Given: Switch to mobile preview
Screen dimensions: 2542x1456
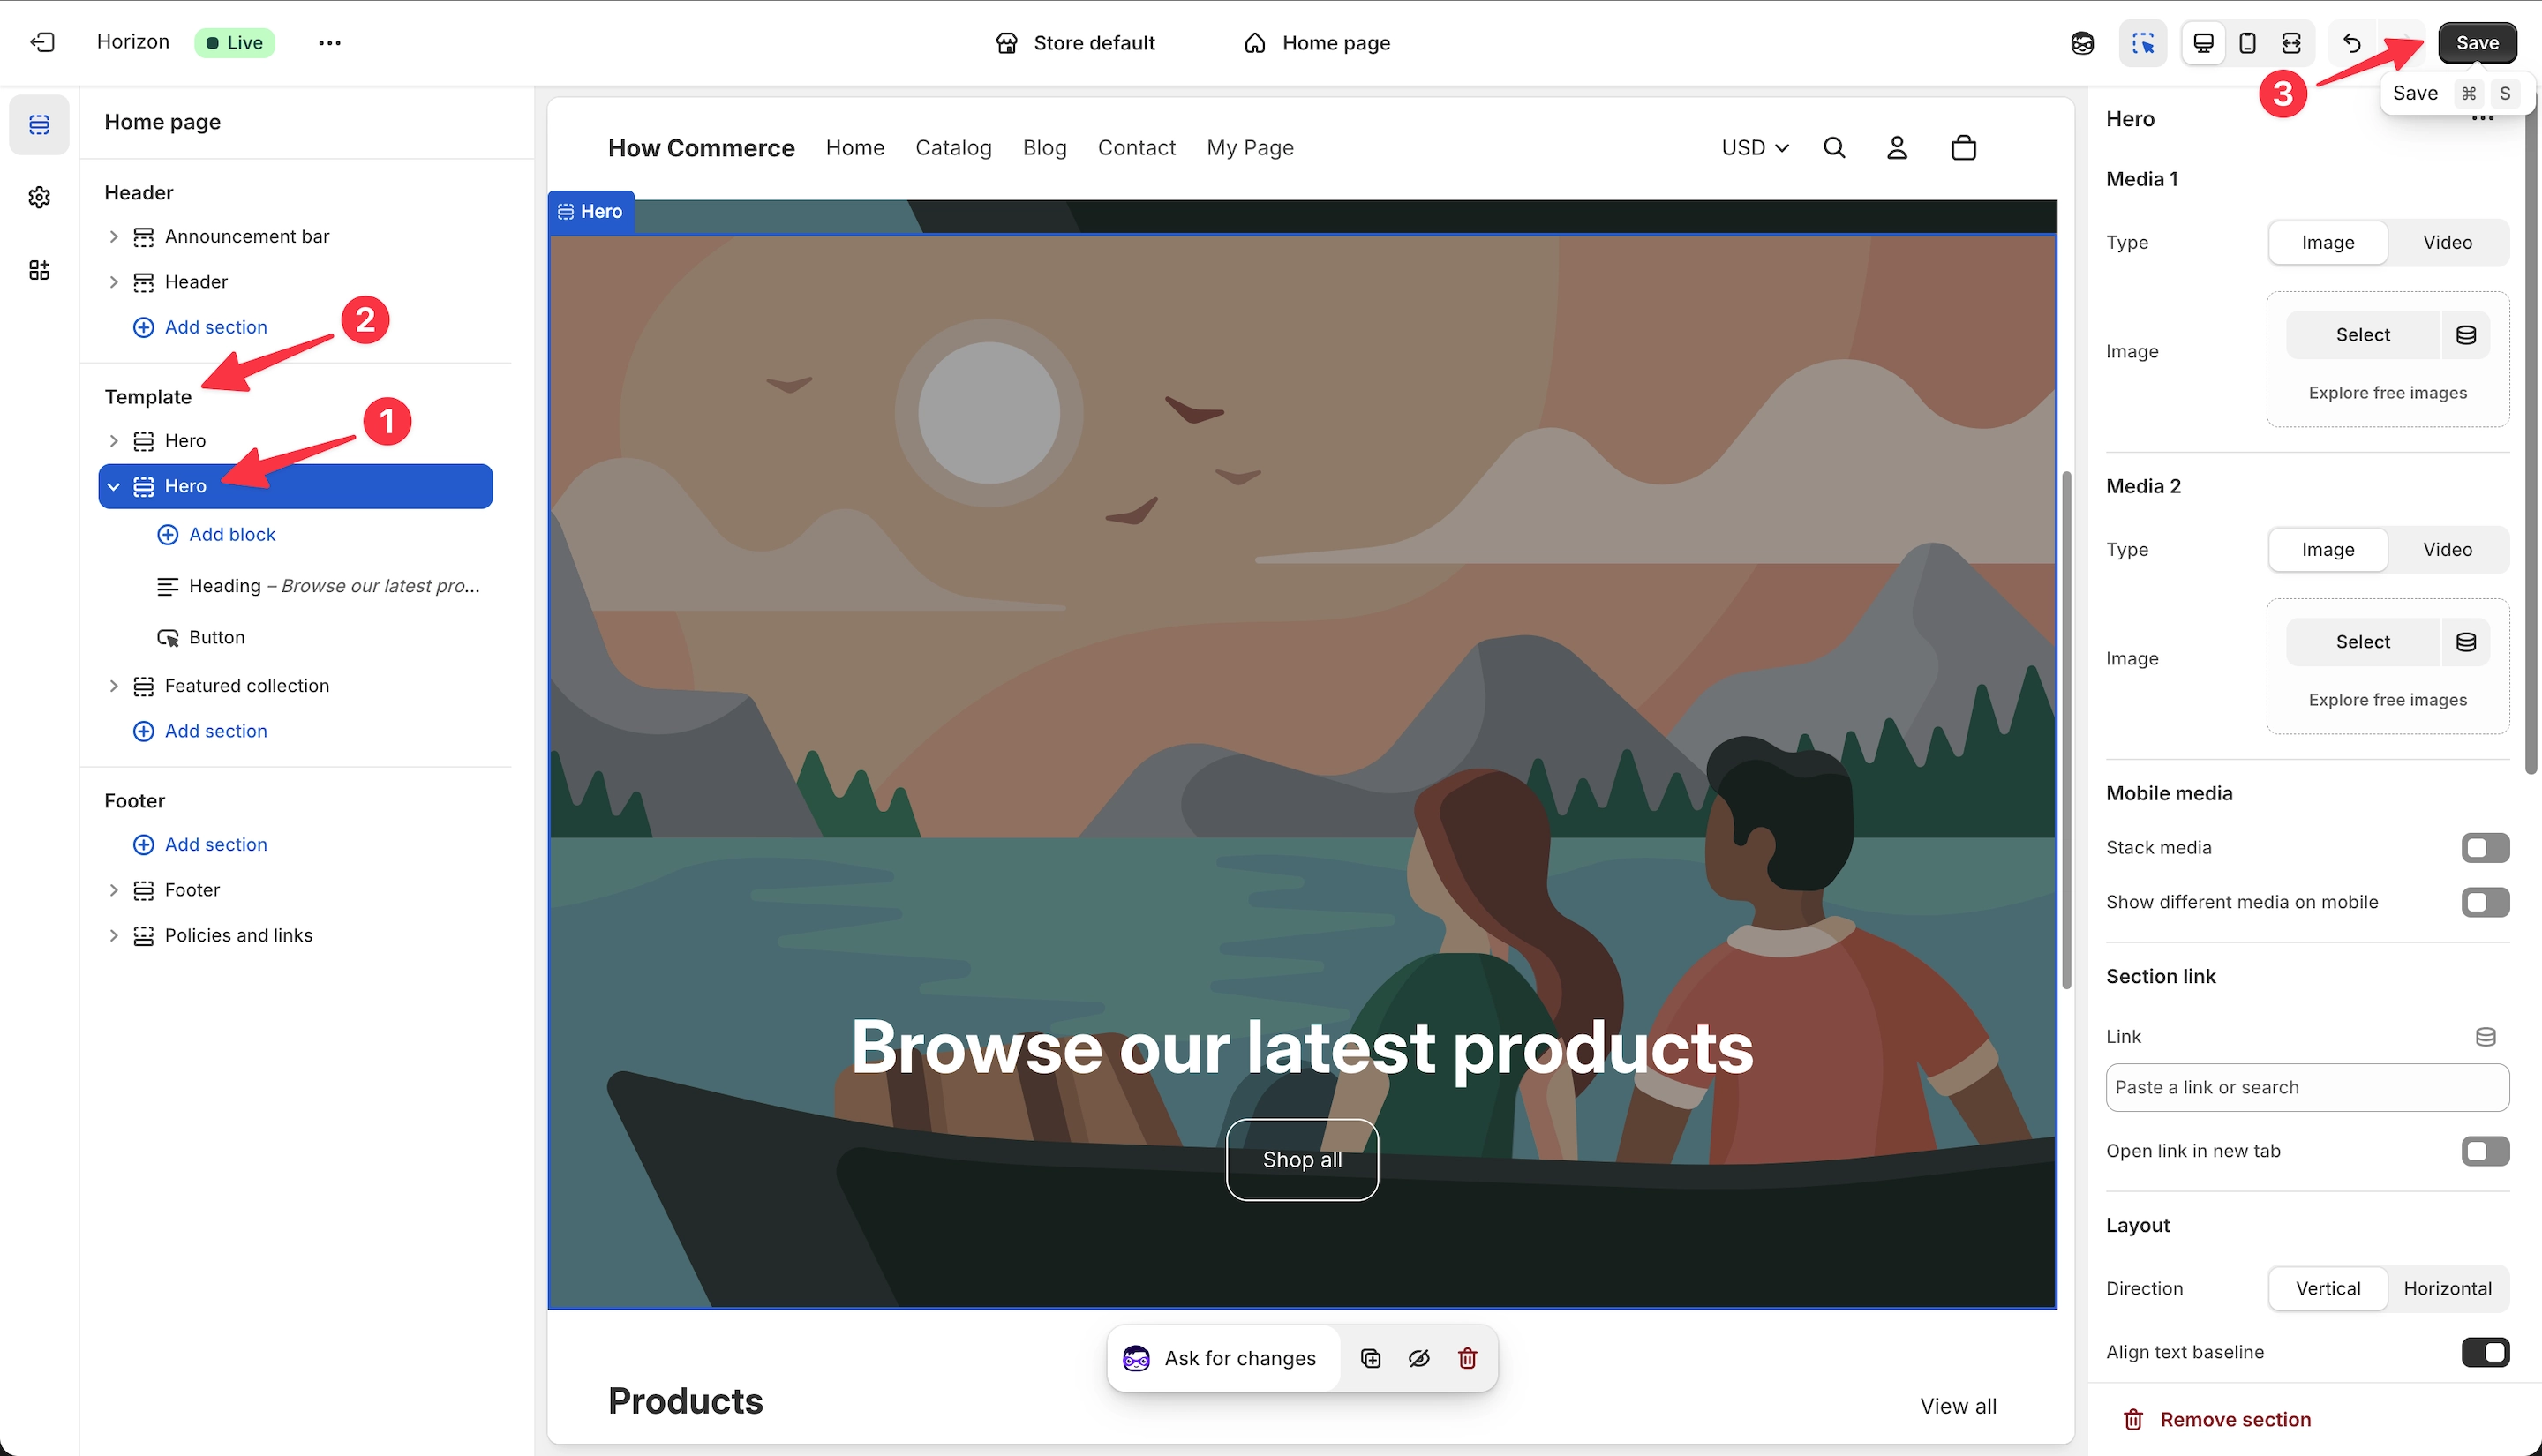Looking at the screenshot, I should point(2247,43).
